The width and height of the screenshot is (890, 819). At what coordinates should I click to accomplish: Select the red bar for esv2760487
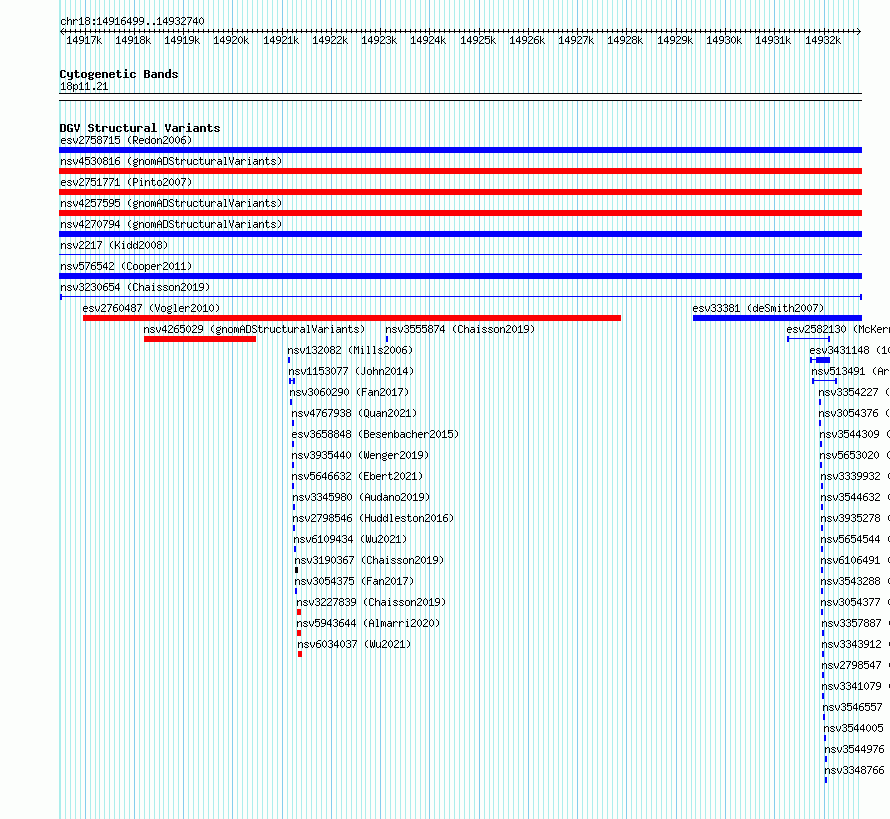coord(352,318)
